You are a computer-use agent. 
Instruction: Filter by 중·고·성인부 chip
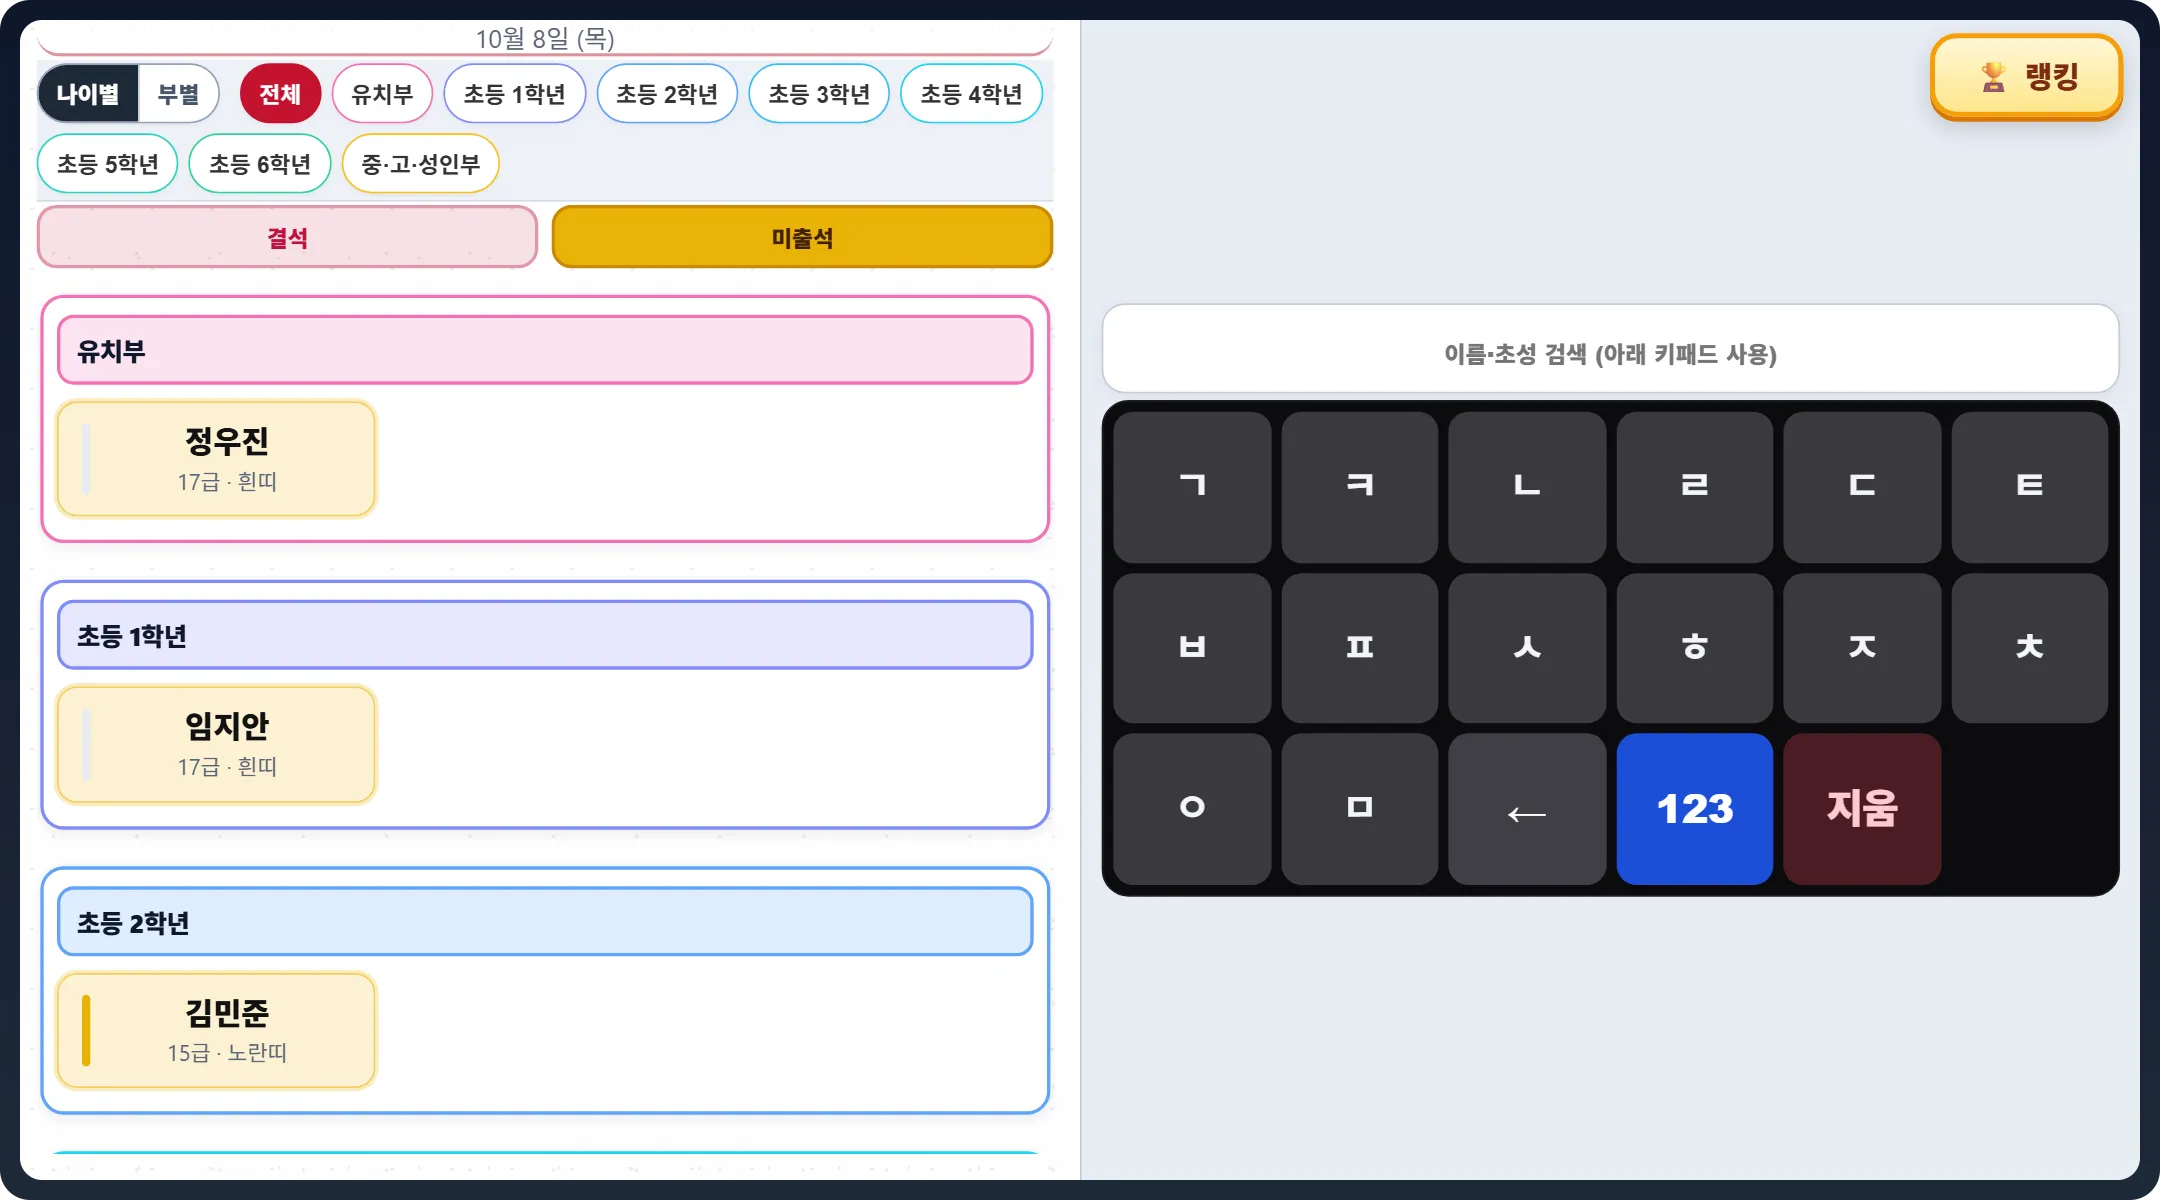(x=421, y=164)
